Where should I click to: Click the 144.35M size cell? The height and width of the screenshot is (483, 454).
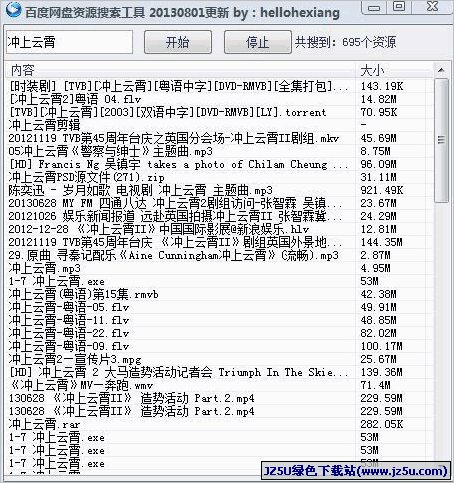point(381,242)
